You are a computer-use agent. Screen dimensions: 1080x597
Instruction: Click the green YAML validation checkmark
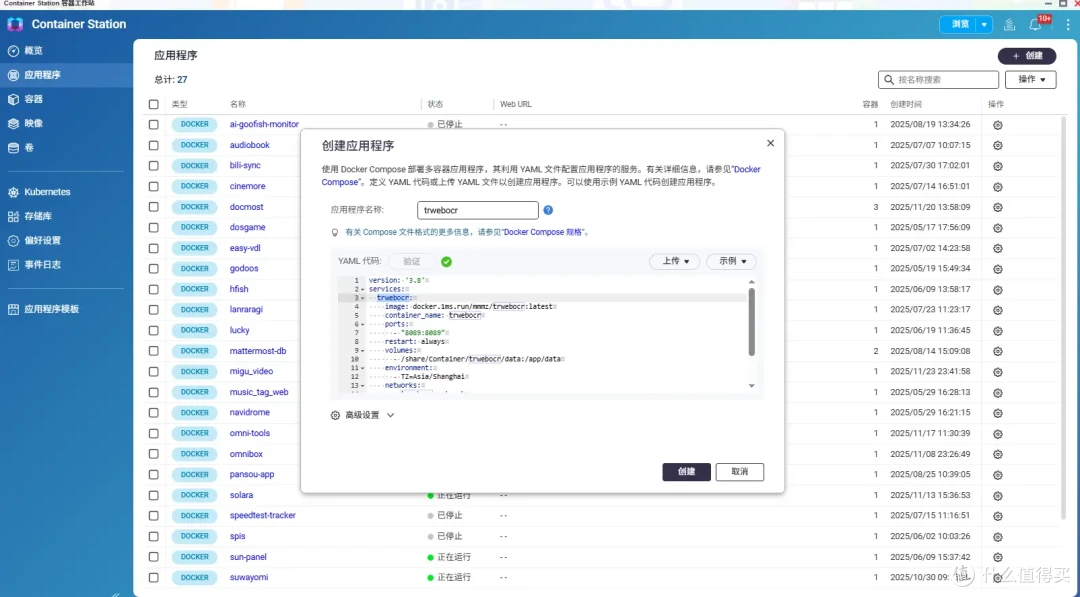pyautogui.click(x=446, y=262)
